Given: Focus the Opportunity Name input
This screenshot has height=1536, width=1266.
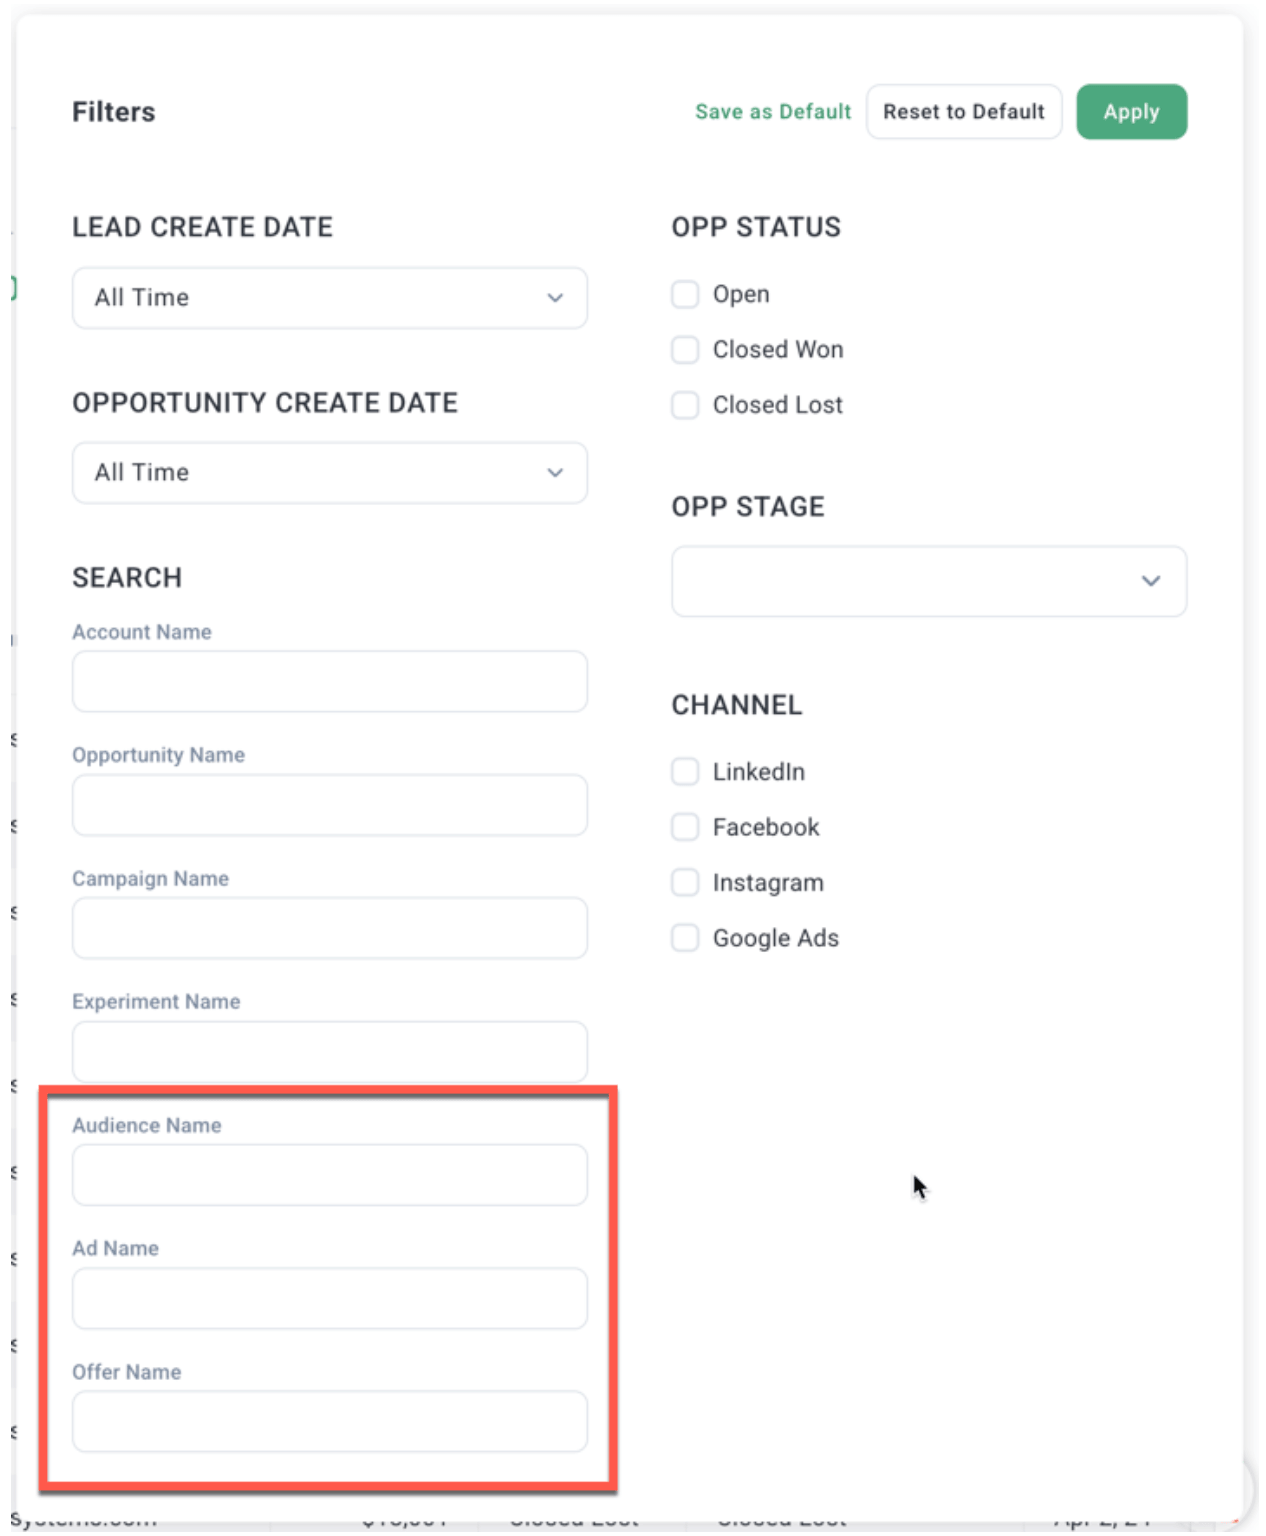Looking at the screenshot, I should [329, 804].
